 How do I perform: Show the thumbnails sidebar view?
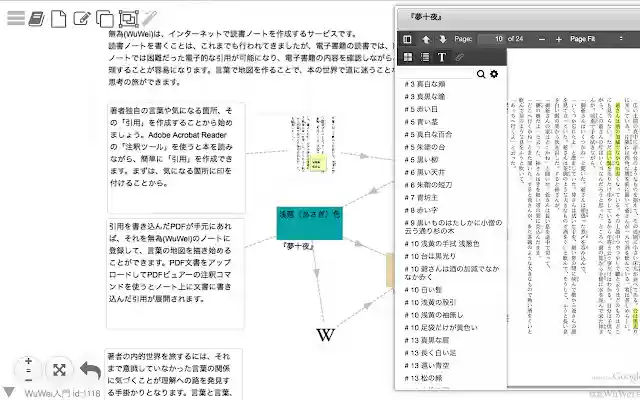coord(408,57)
